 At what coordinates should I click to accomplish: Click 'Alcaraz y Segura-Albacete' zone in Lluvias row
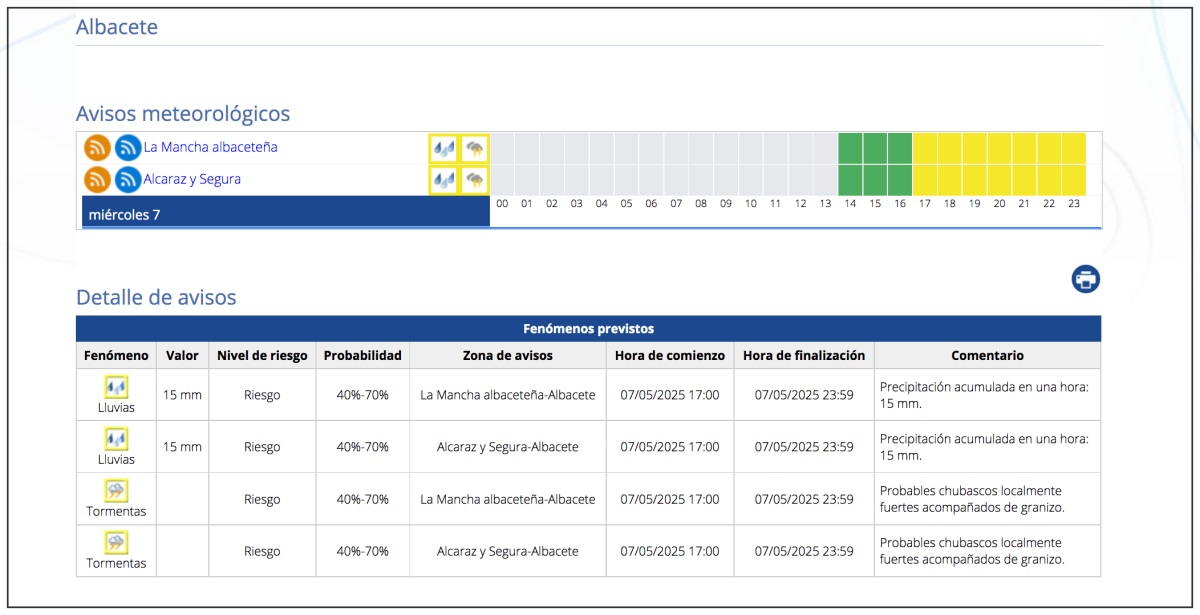[x=508, y=447]
